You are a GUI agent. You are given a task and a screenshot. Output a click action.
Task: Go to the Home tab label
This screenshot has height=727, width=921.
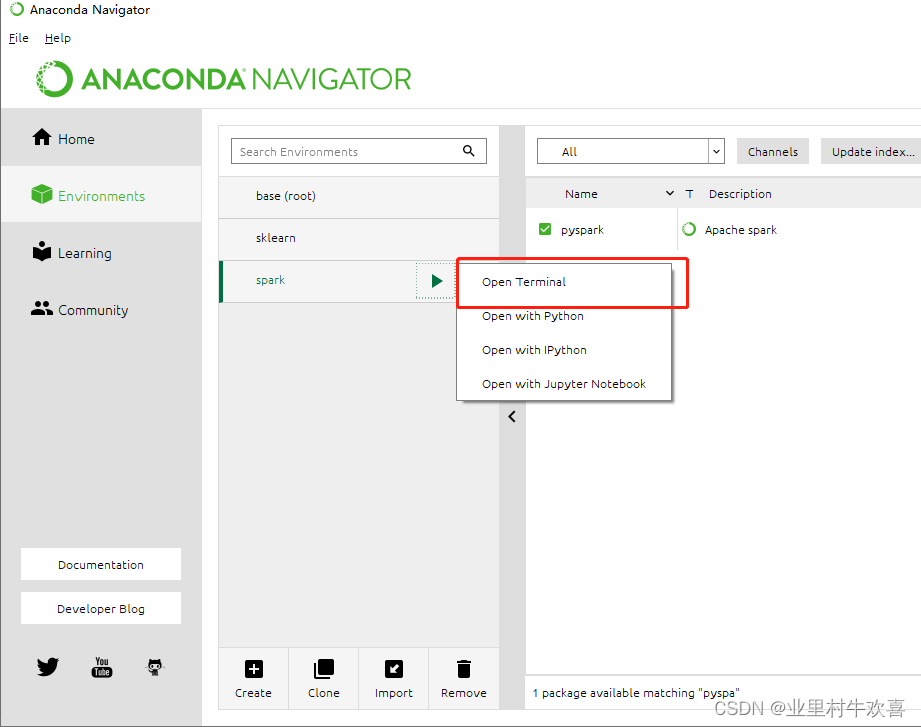76,139
